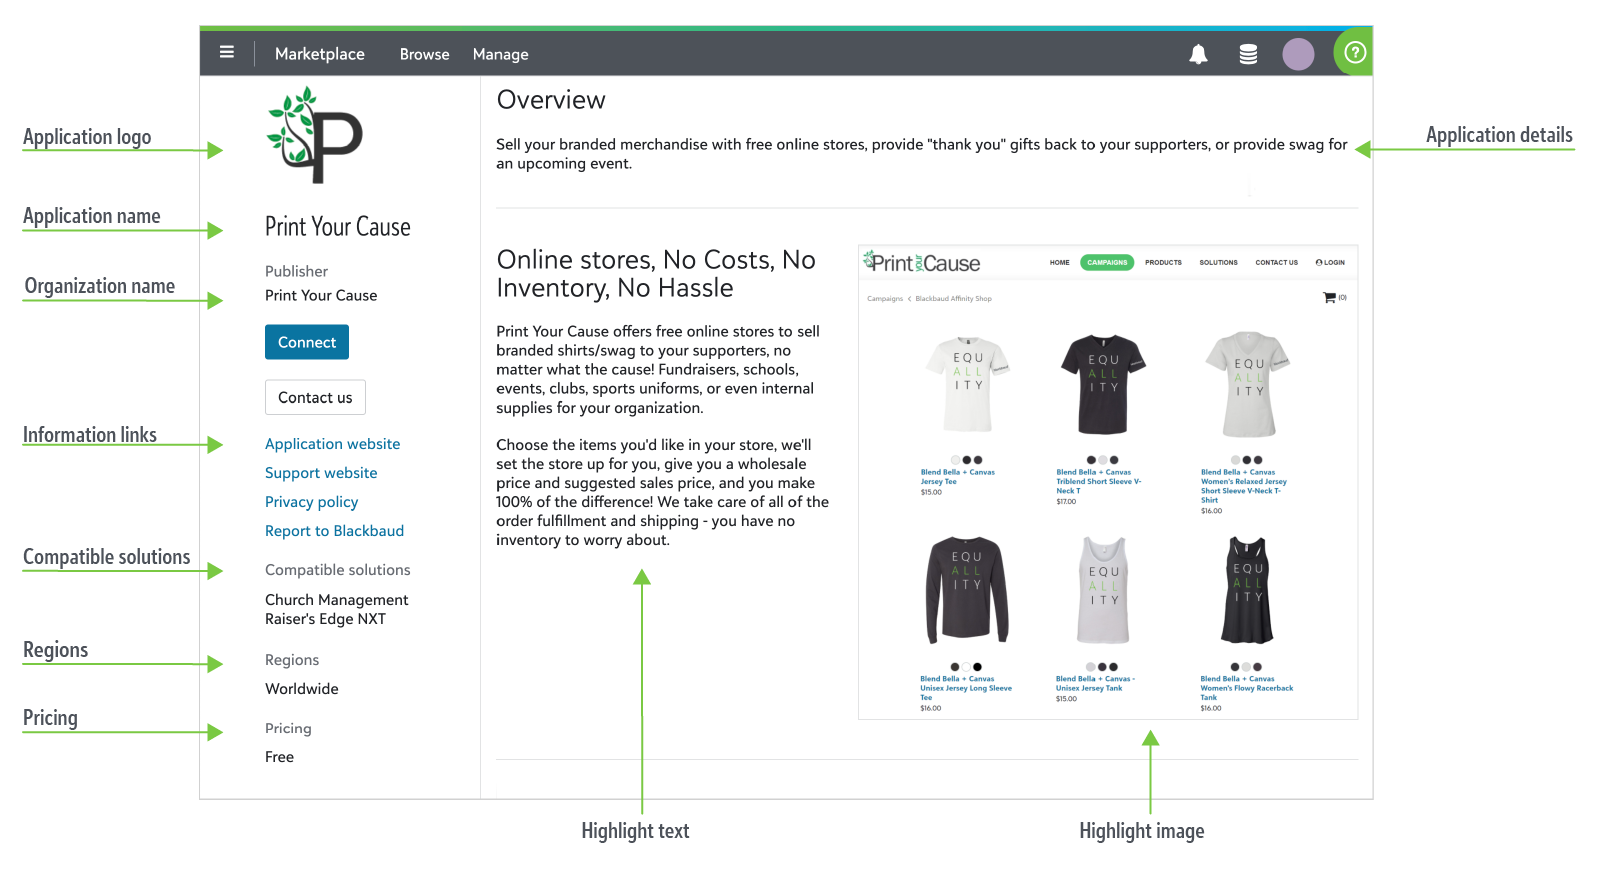Open the Browse menu

pyautogui.click(x=424, y=54)
